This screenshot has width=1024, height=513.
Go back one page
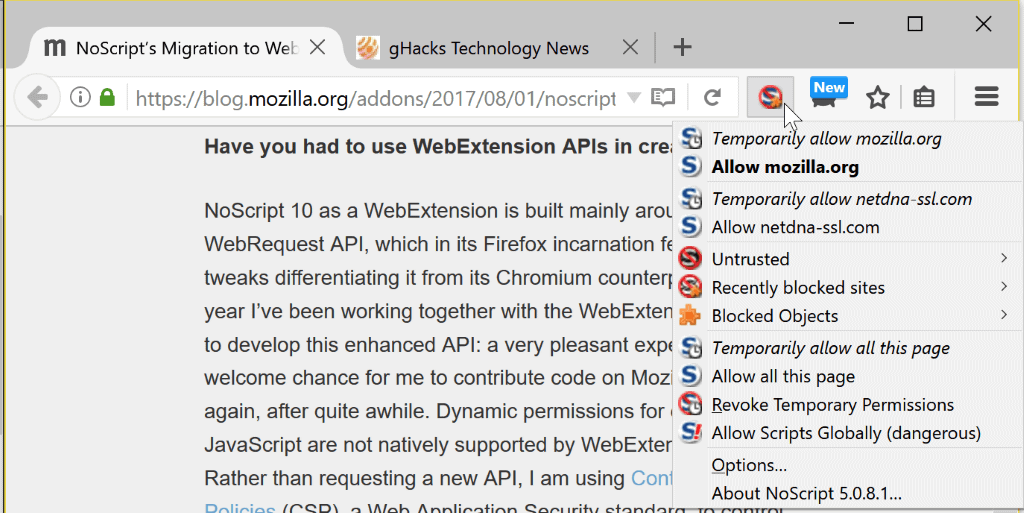[x=37, y=98]
